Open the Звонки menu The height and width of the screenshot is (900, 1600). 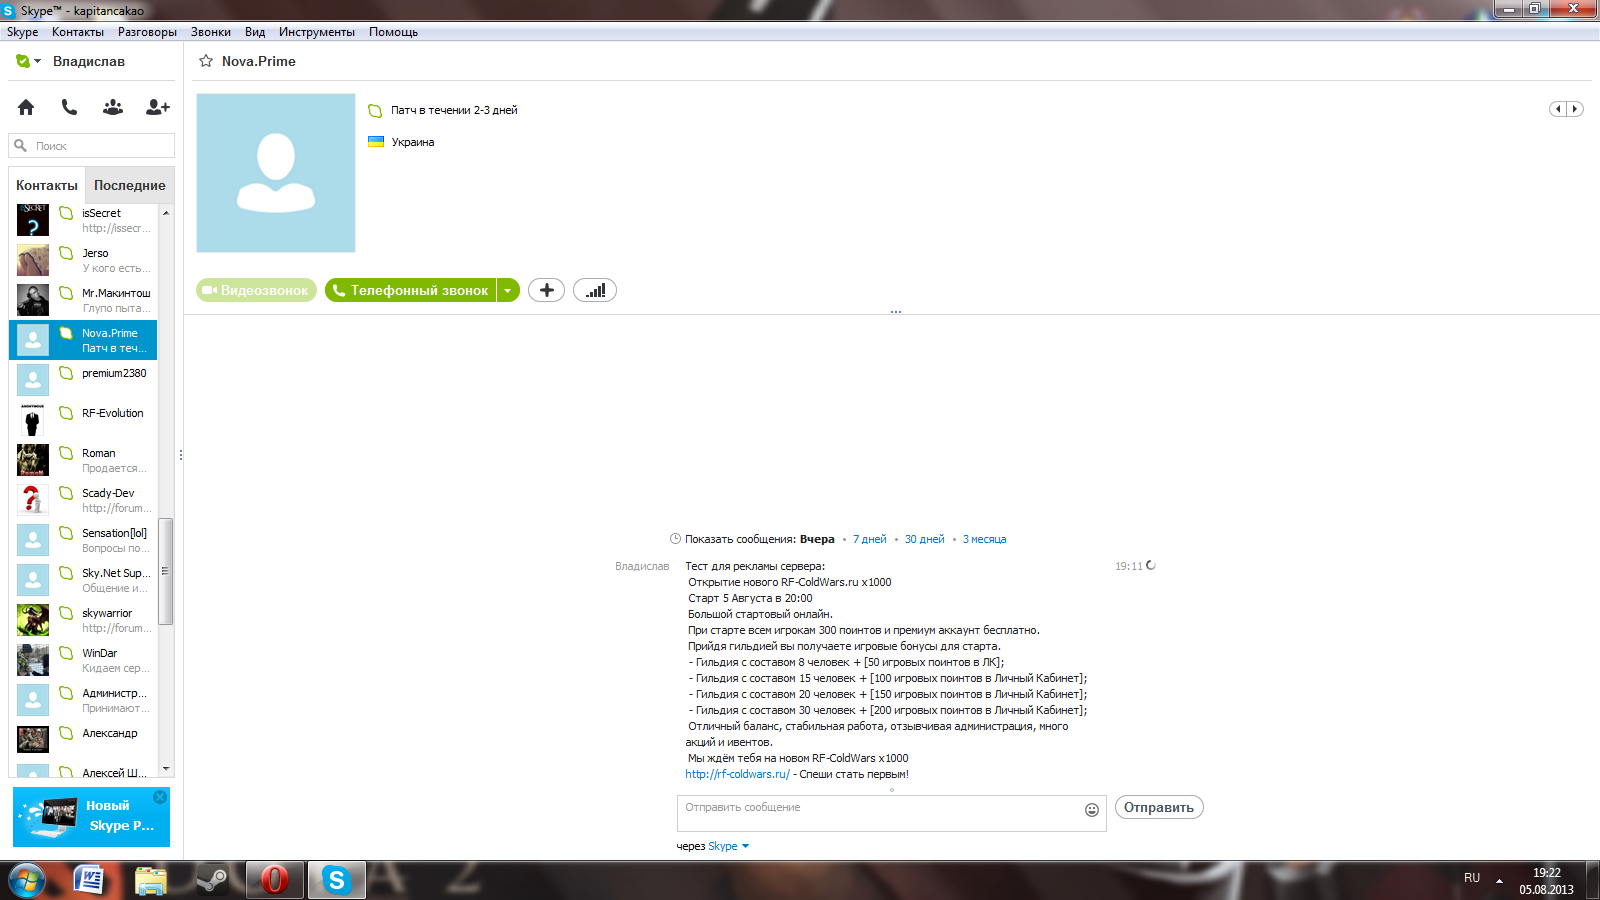coord(211,32)
